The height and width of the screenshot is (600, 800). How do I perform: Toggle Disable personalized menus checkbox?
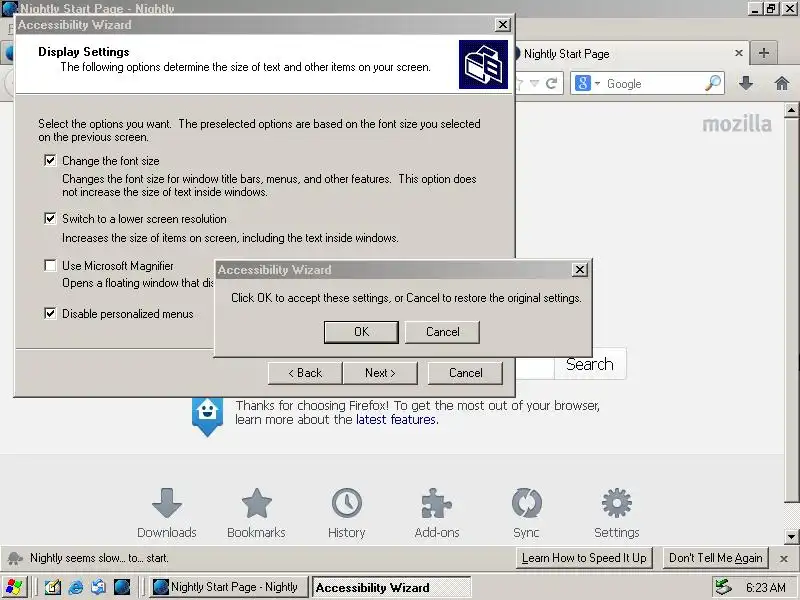[x=50, y=313]
